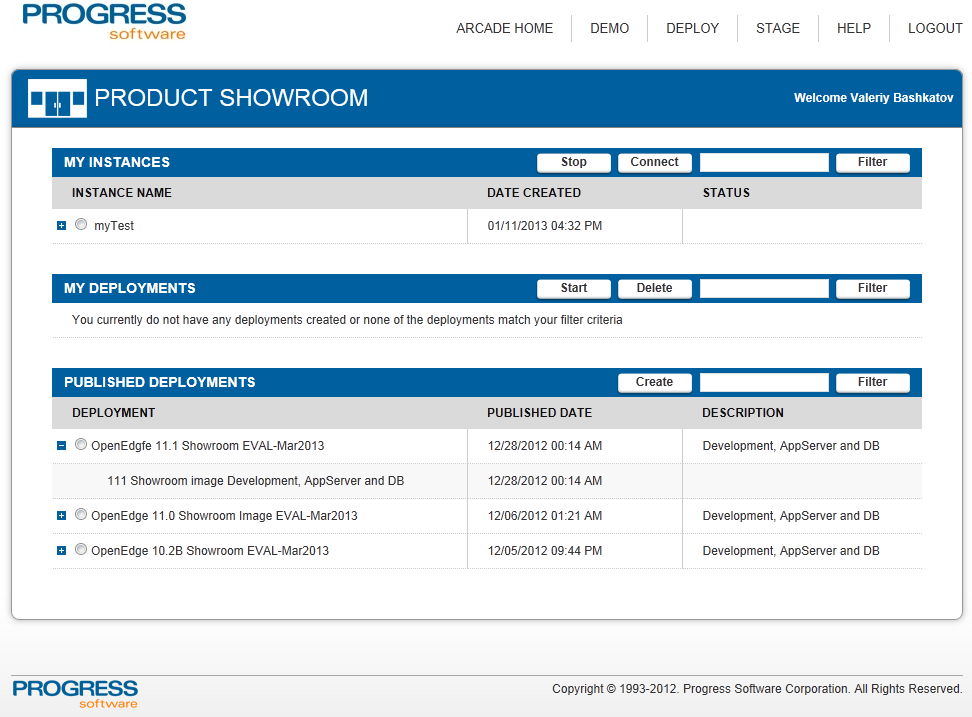This screenshot has height=717, width=972.
Task: Expand the OpenEdge 11.0 Showroom Image row
Action: pyautogui.click(x=61, y=516)
